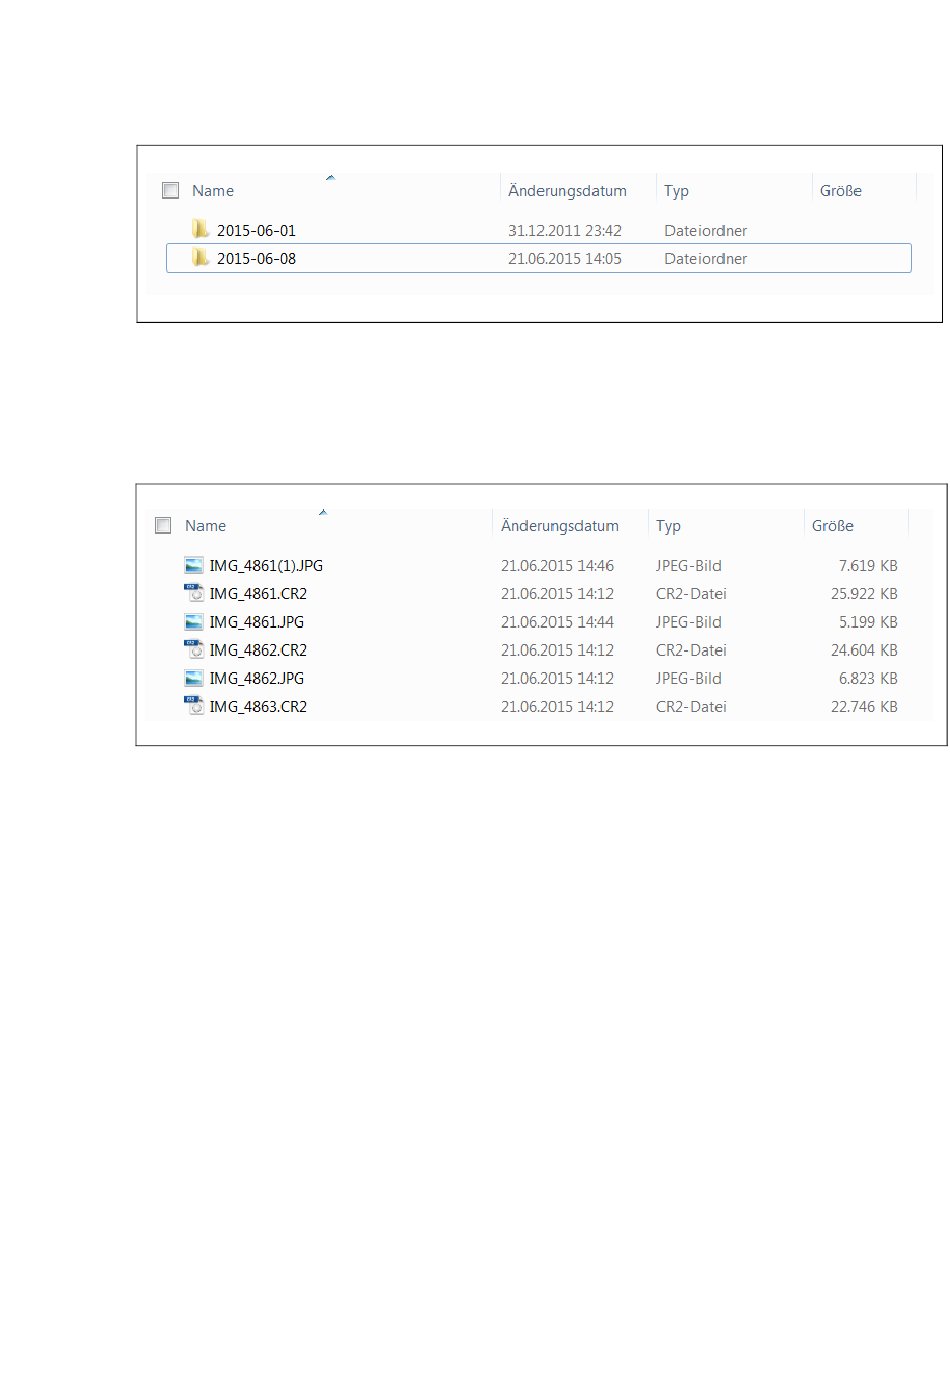This screenshot has width=950, height=1379.
Task: Click size value 7.619 KB
Action: click(868, 566)
